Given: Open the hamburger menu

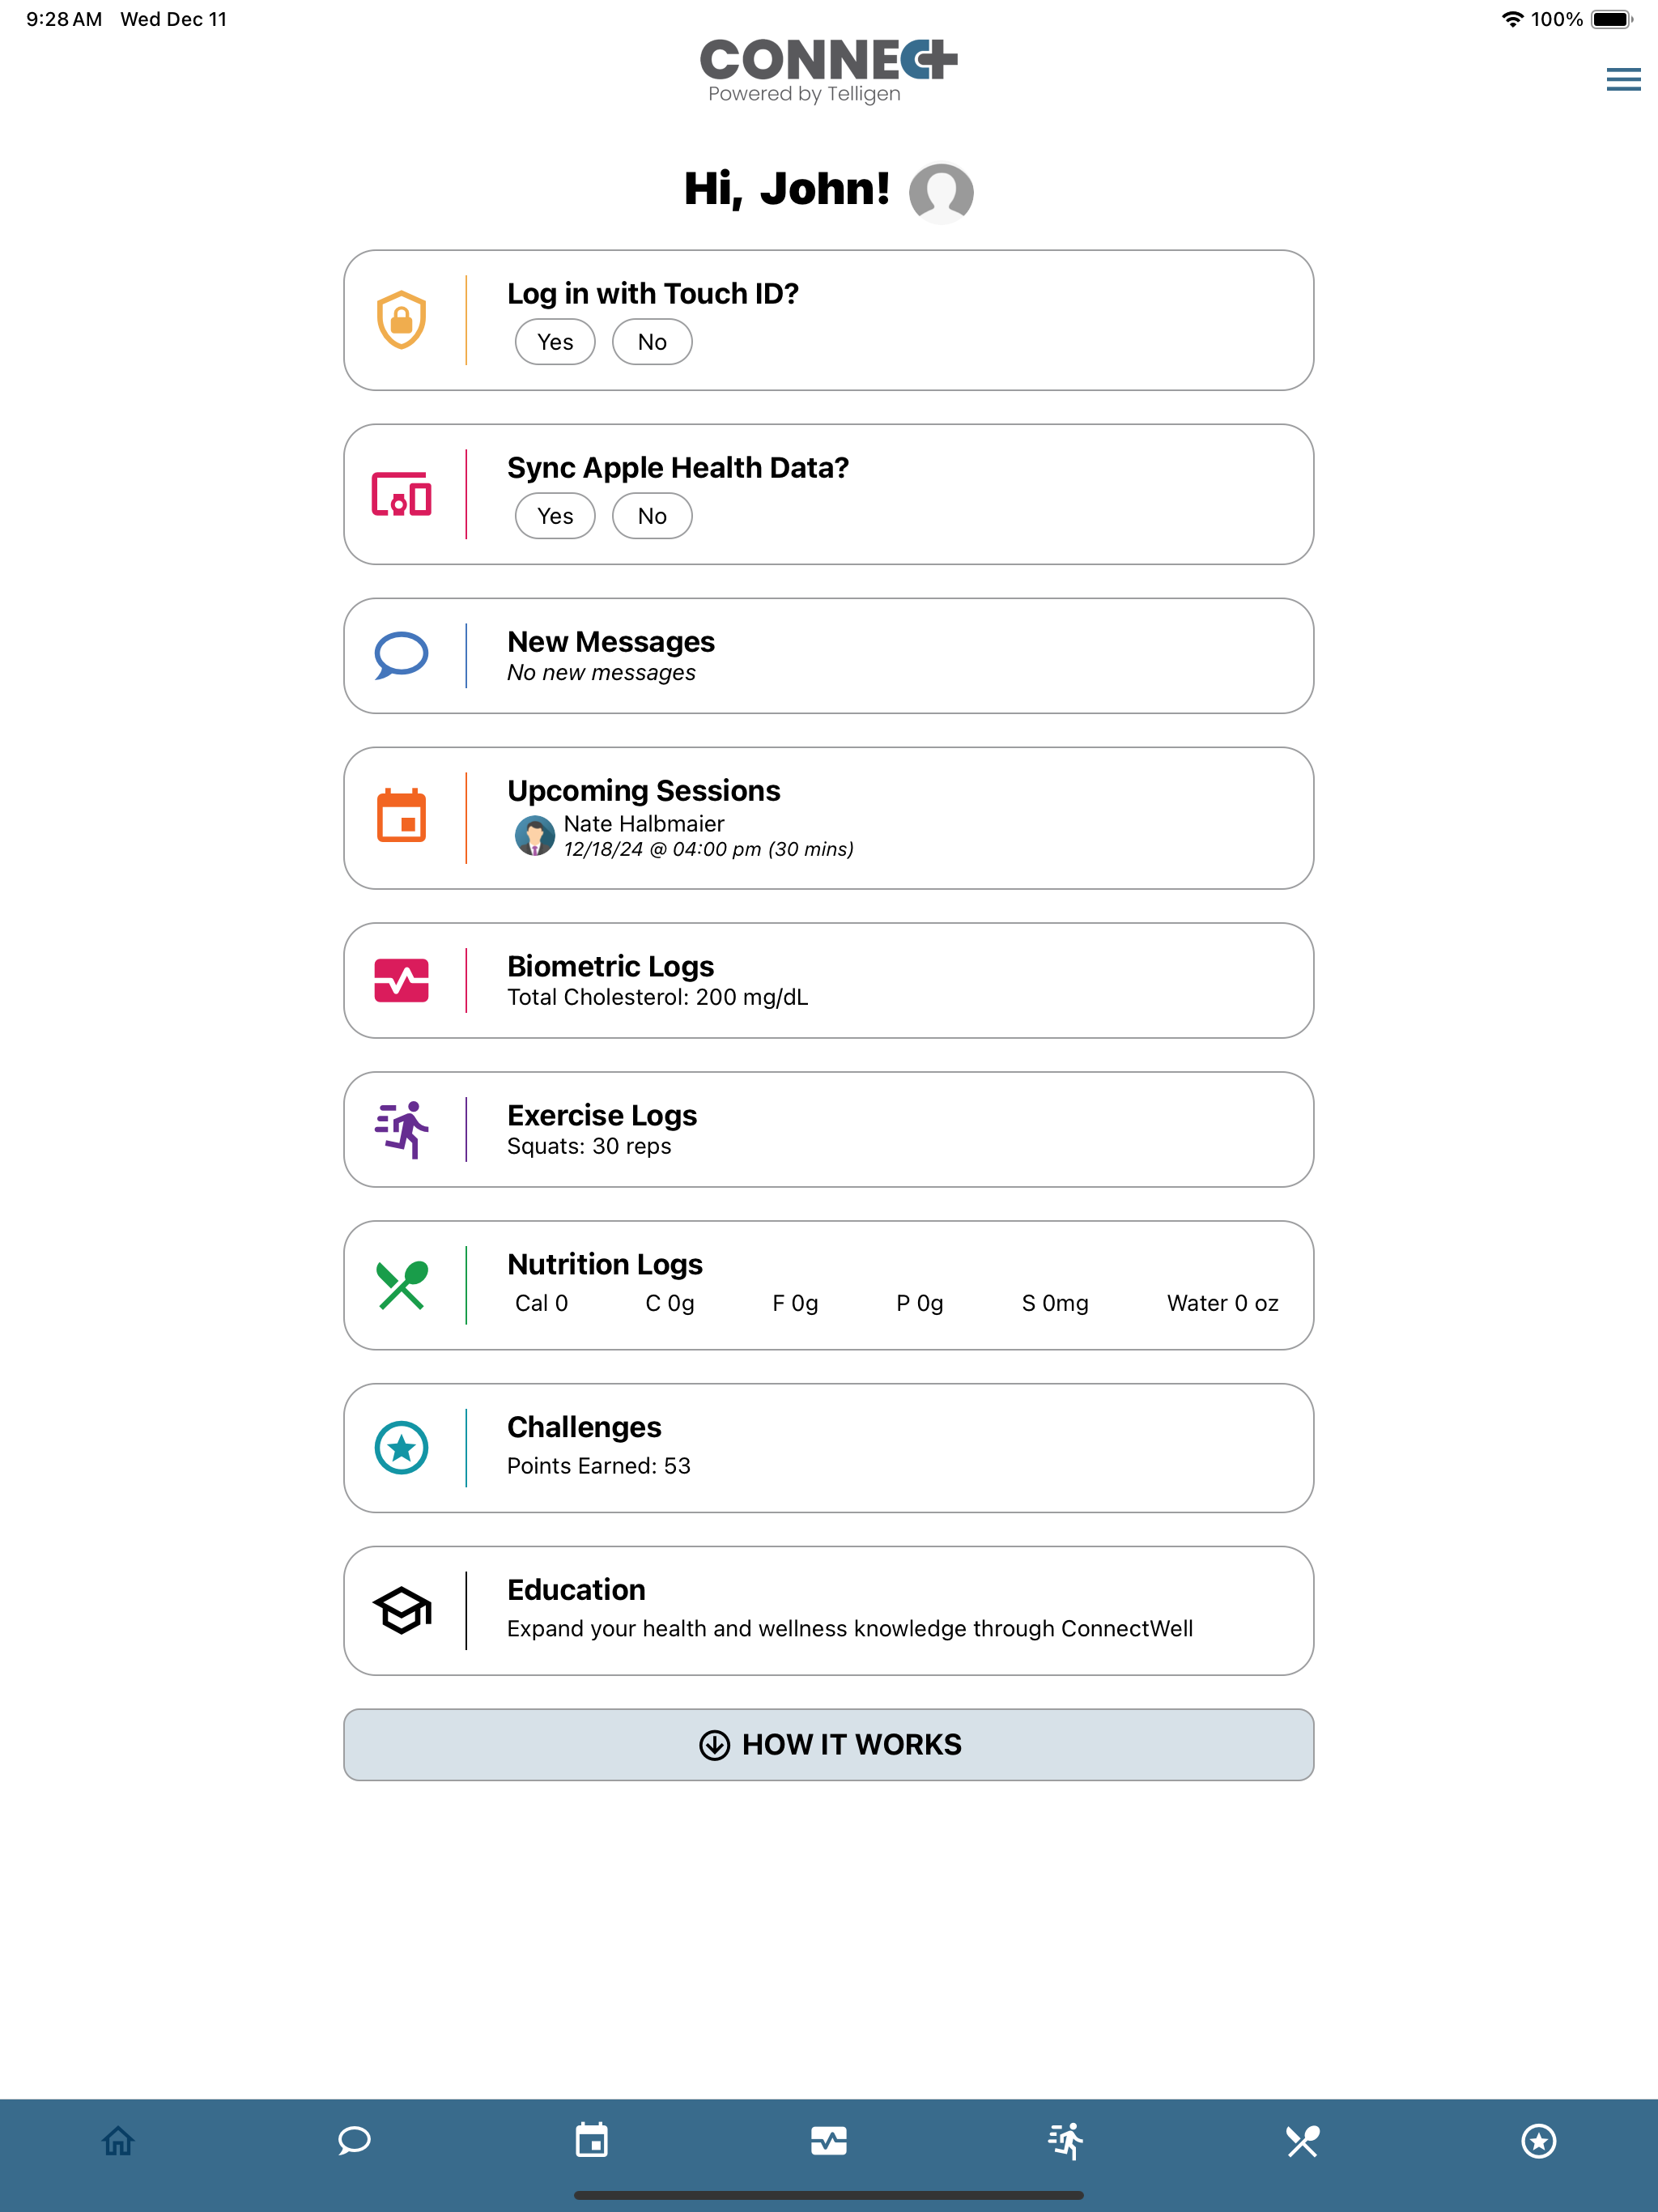Looking at the screenshot, I should coord(1623,79).
